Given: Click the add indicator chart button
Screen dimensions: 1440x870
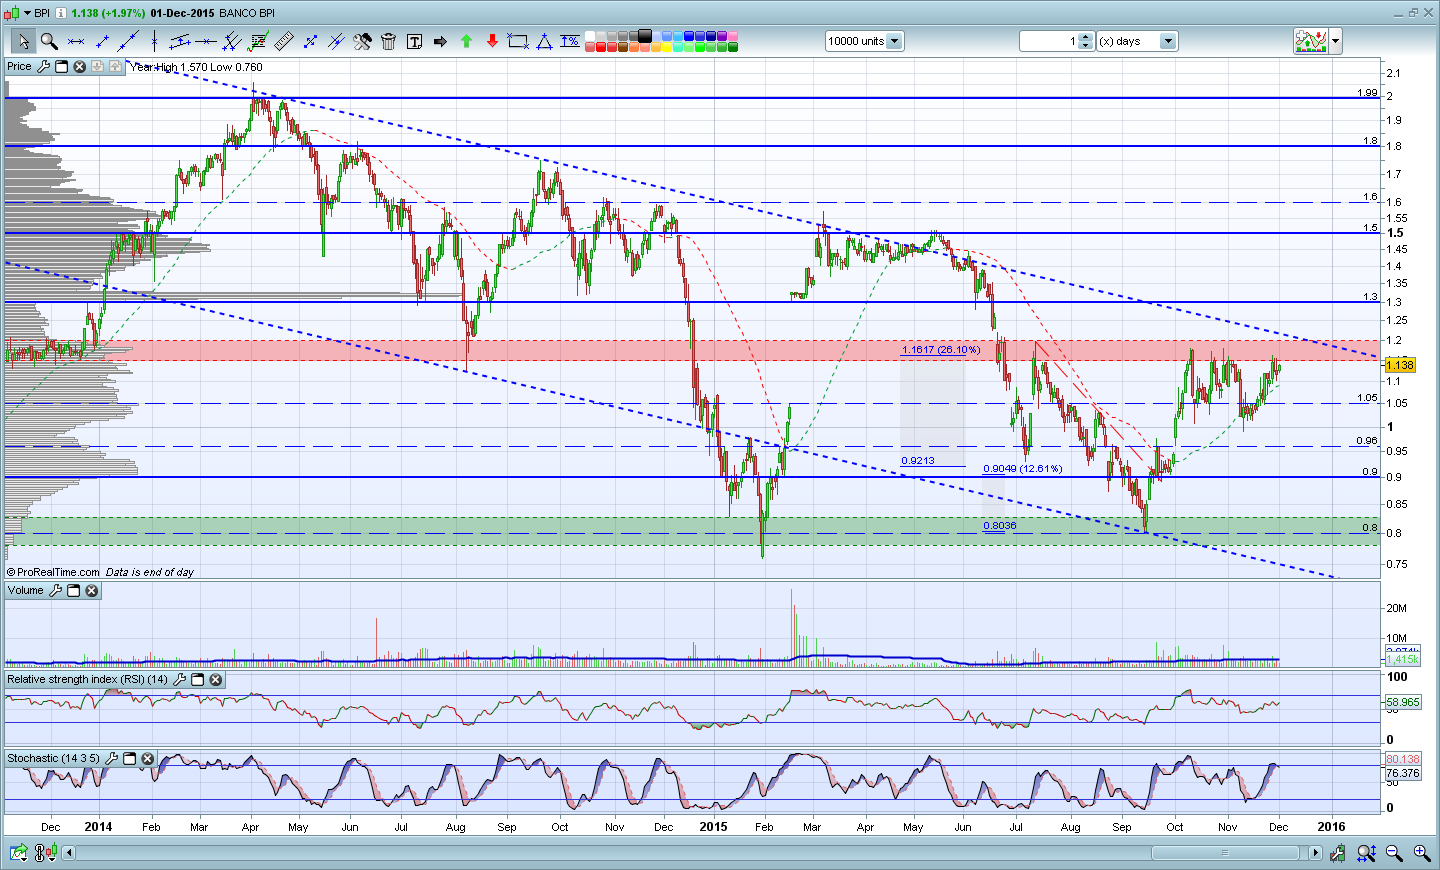Looking at the screenshot, I should pyautogui.click(x=1310, y=41).
